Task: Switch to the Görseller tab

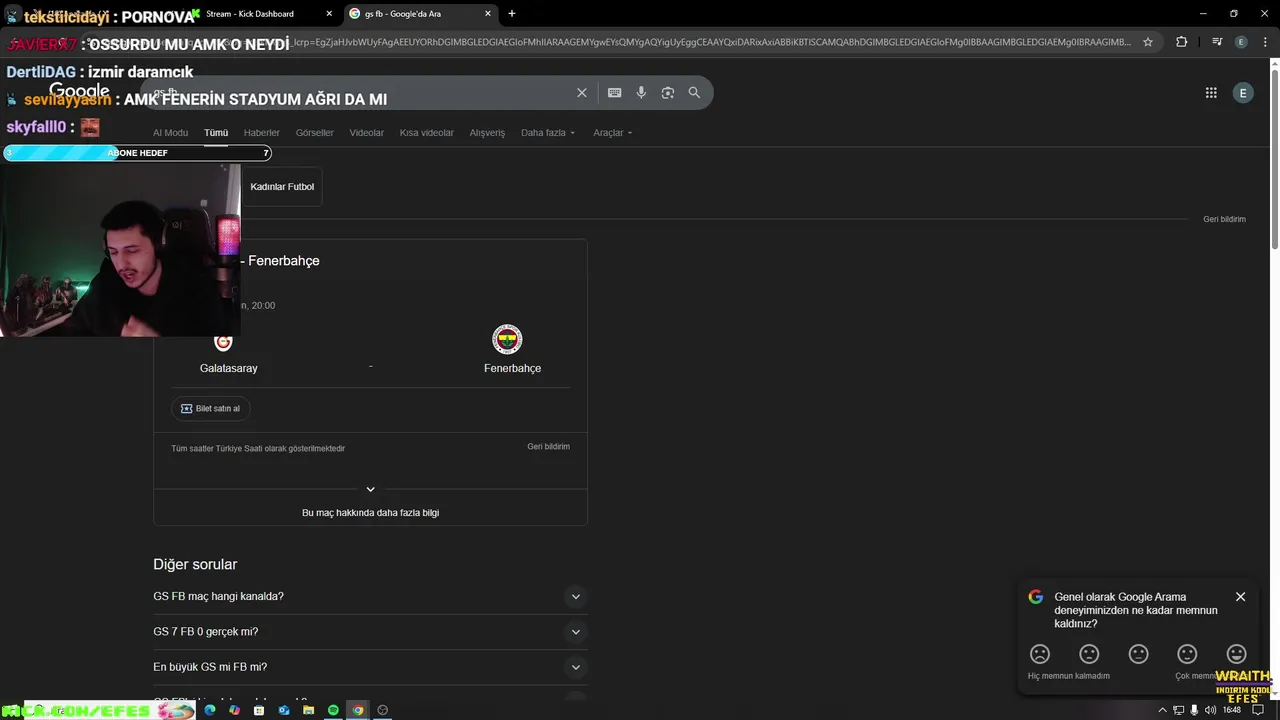Action: tap(315, 133)
